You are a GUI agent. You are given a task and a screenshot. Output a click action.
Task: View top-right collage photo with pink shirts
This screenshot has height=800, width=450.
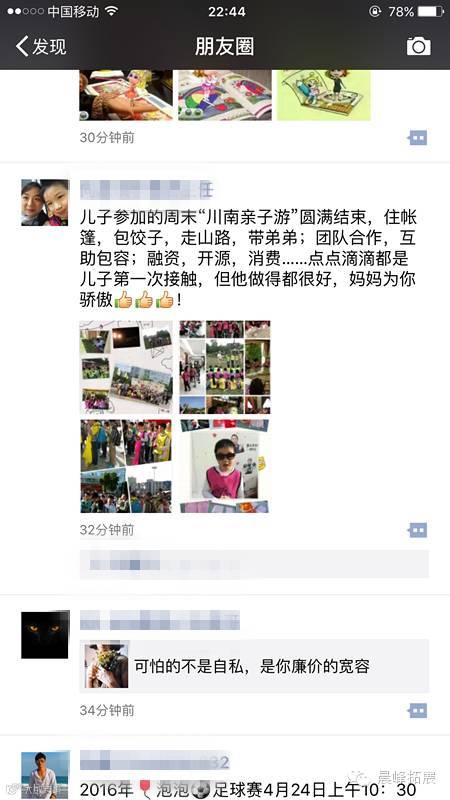[x=224, y=367]
